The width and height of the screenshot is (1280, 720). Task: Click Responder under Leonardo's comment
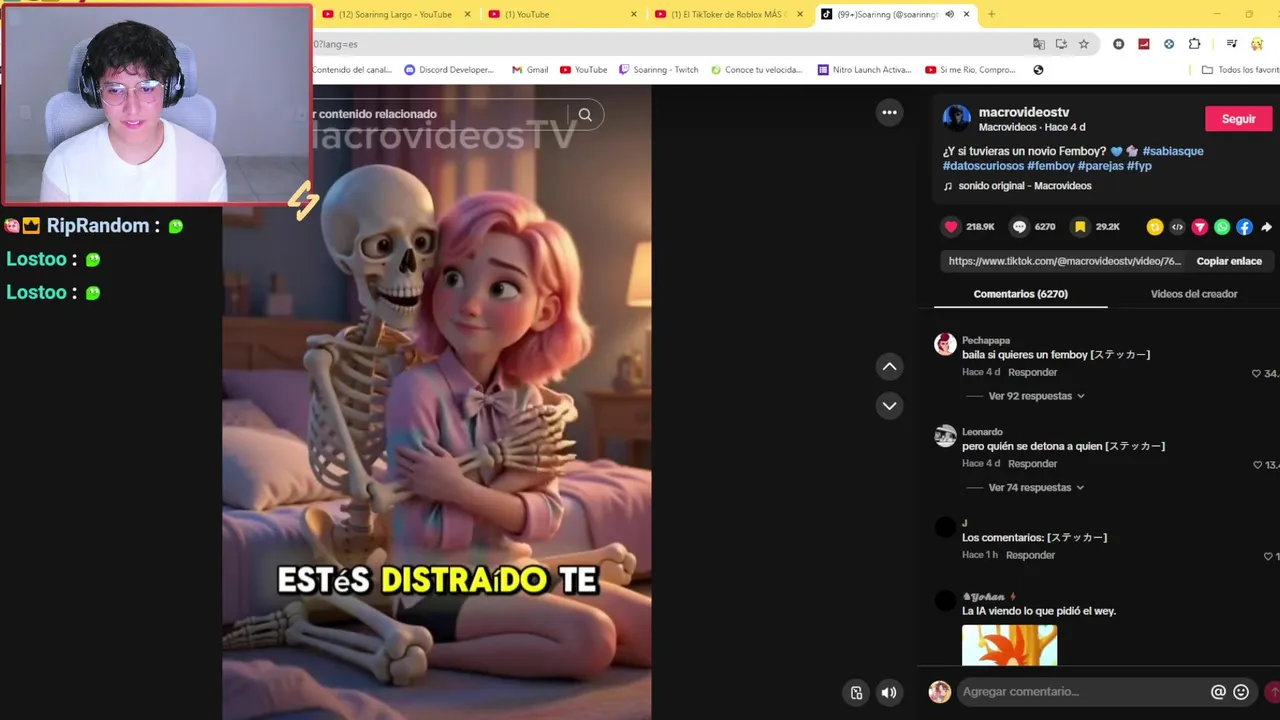tap(1032, 464)
